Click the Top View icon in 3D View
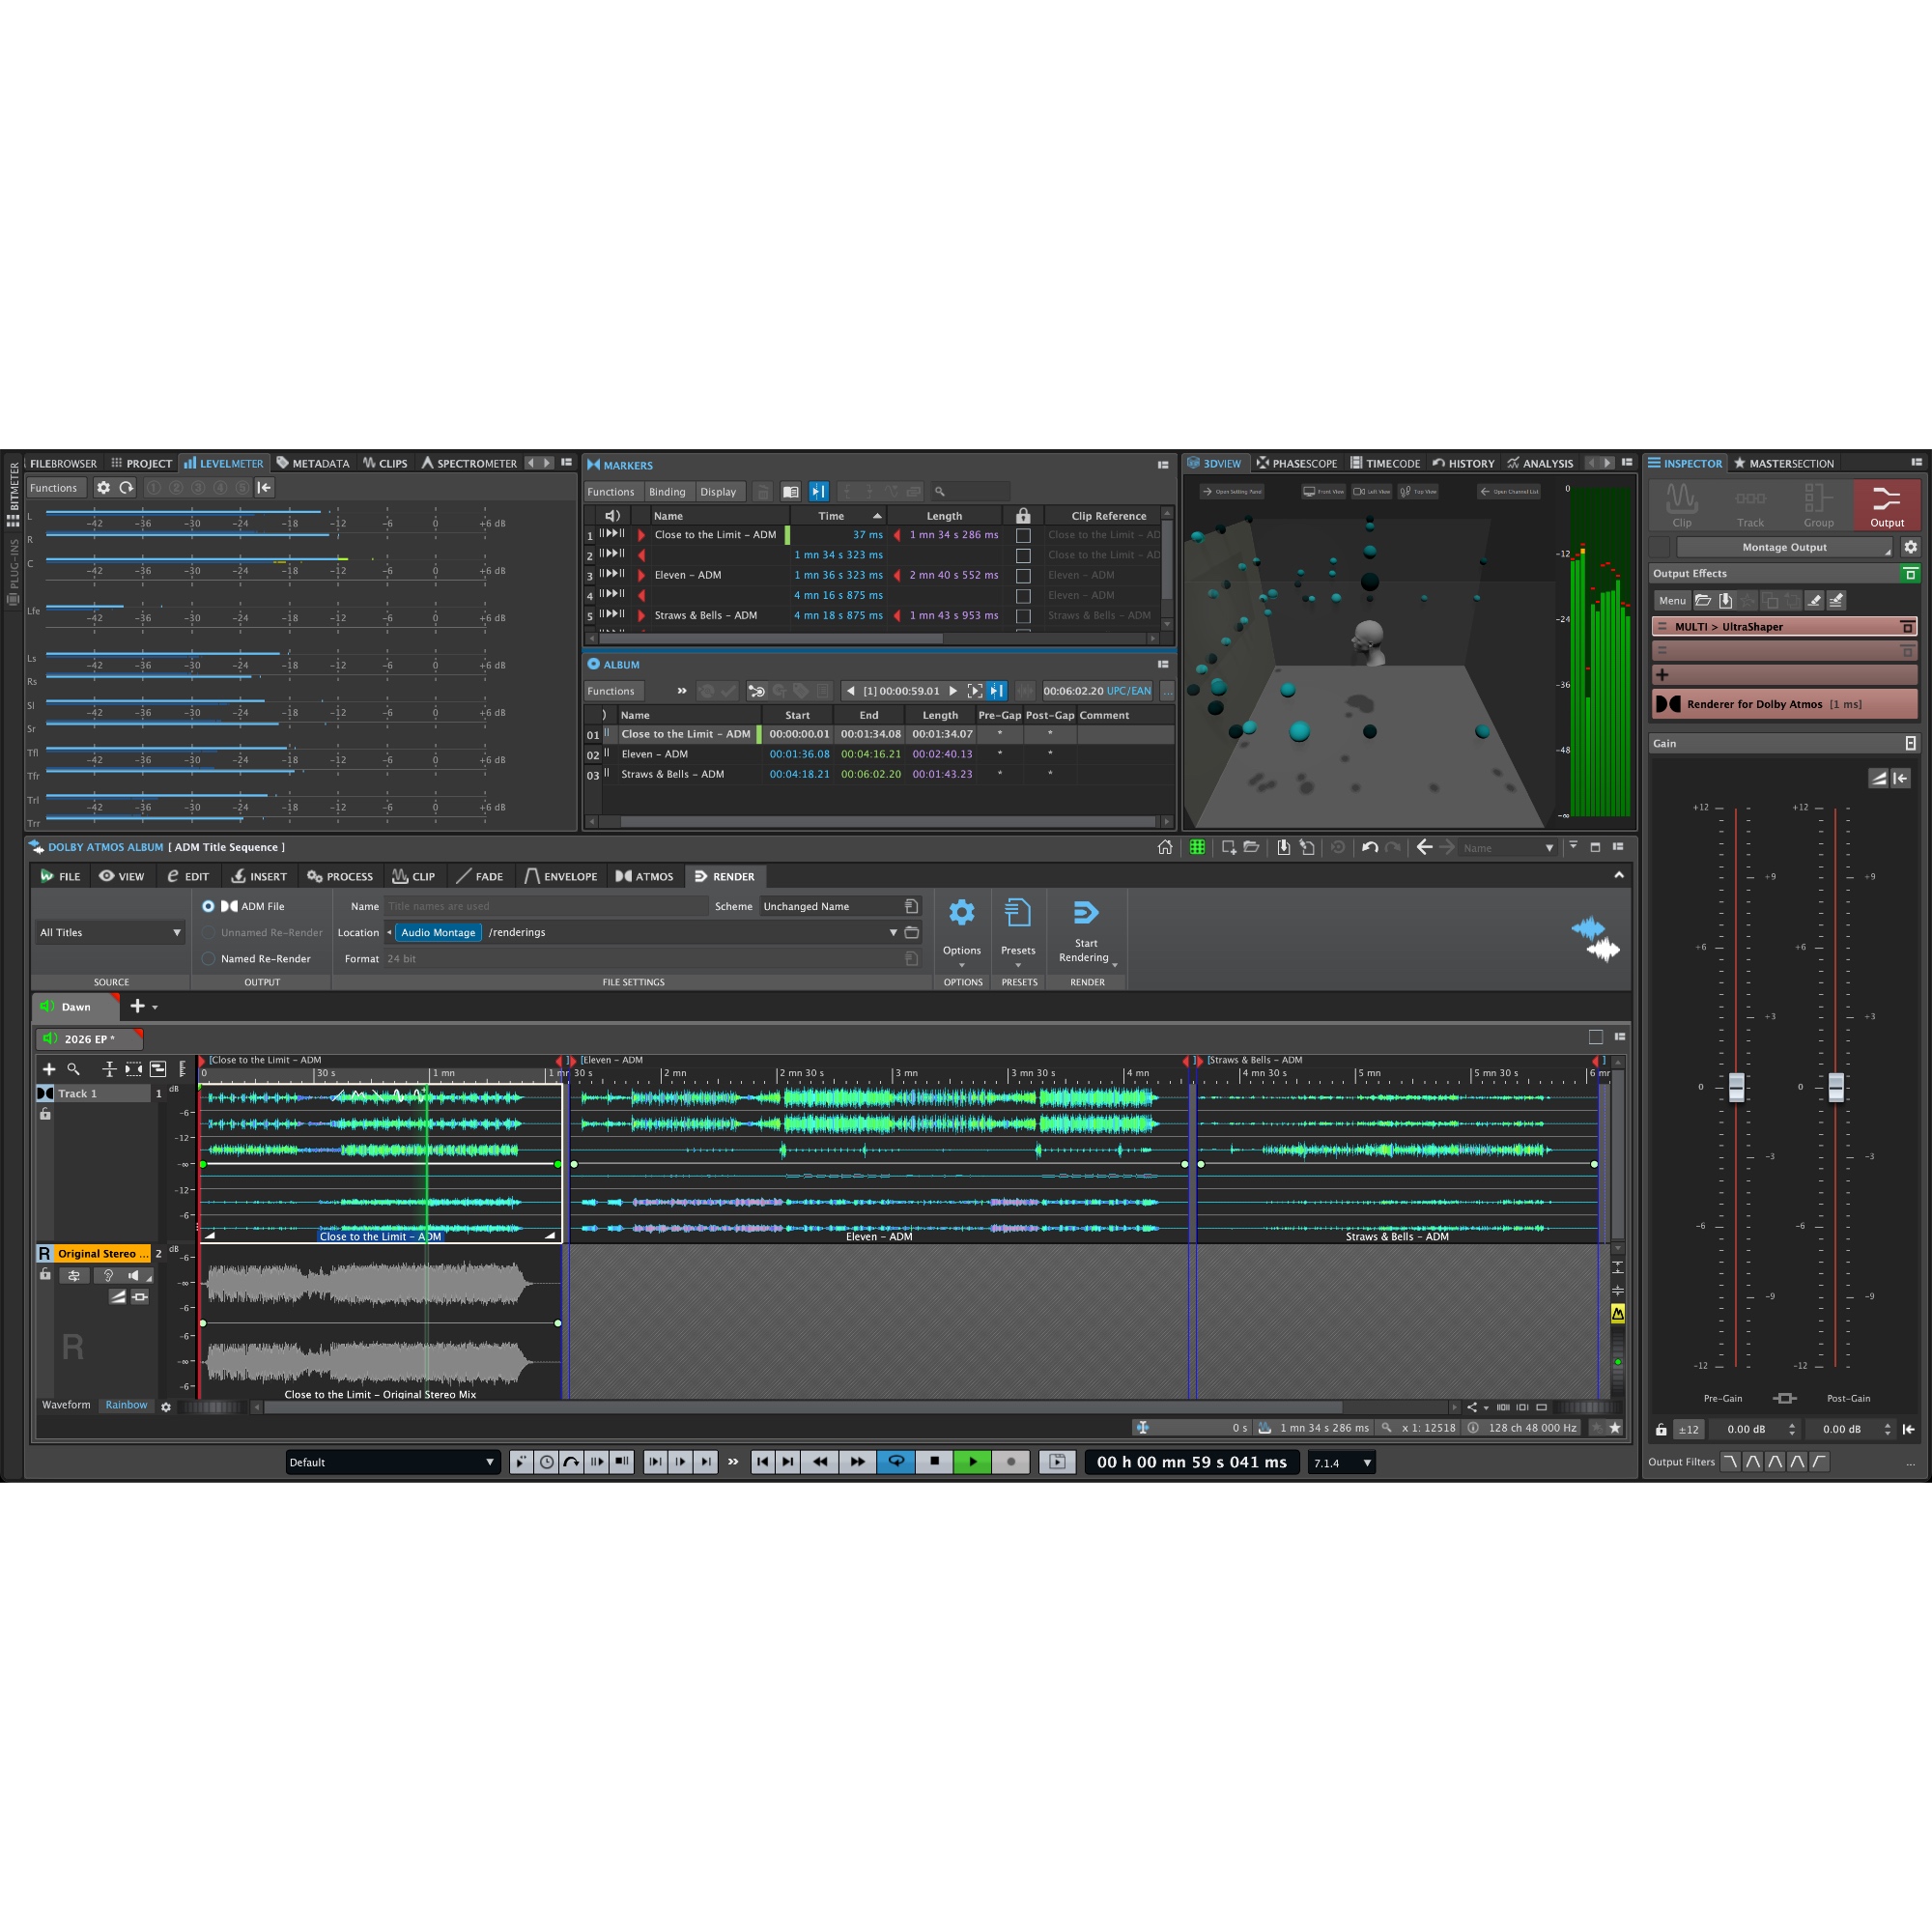Image resolution: width=1932 pixels, height=1932 pixels. click(1416, 491)
